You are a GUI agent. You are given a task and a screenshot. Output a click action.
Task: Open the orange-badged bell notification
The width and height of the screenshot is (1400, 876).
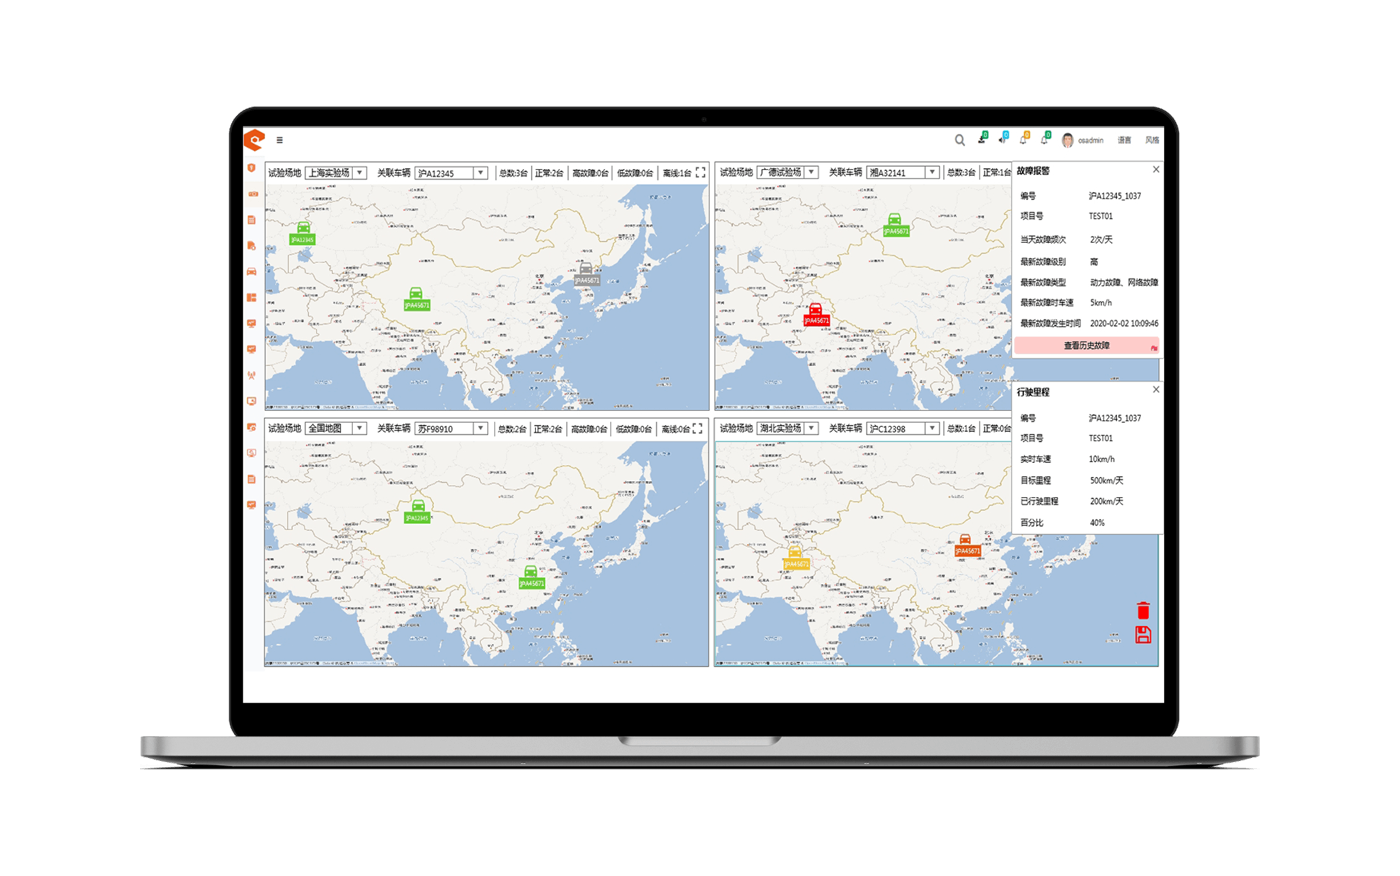1023,140
